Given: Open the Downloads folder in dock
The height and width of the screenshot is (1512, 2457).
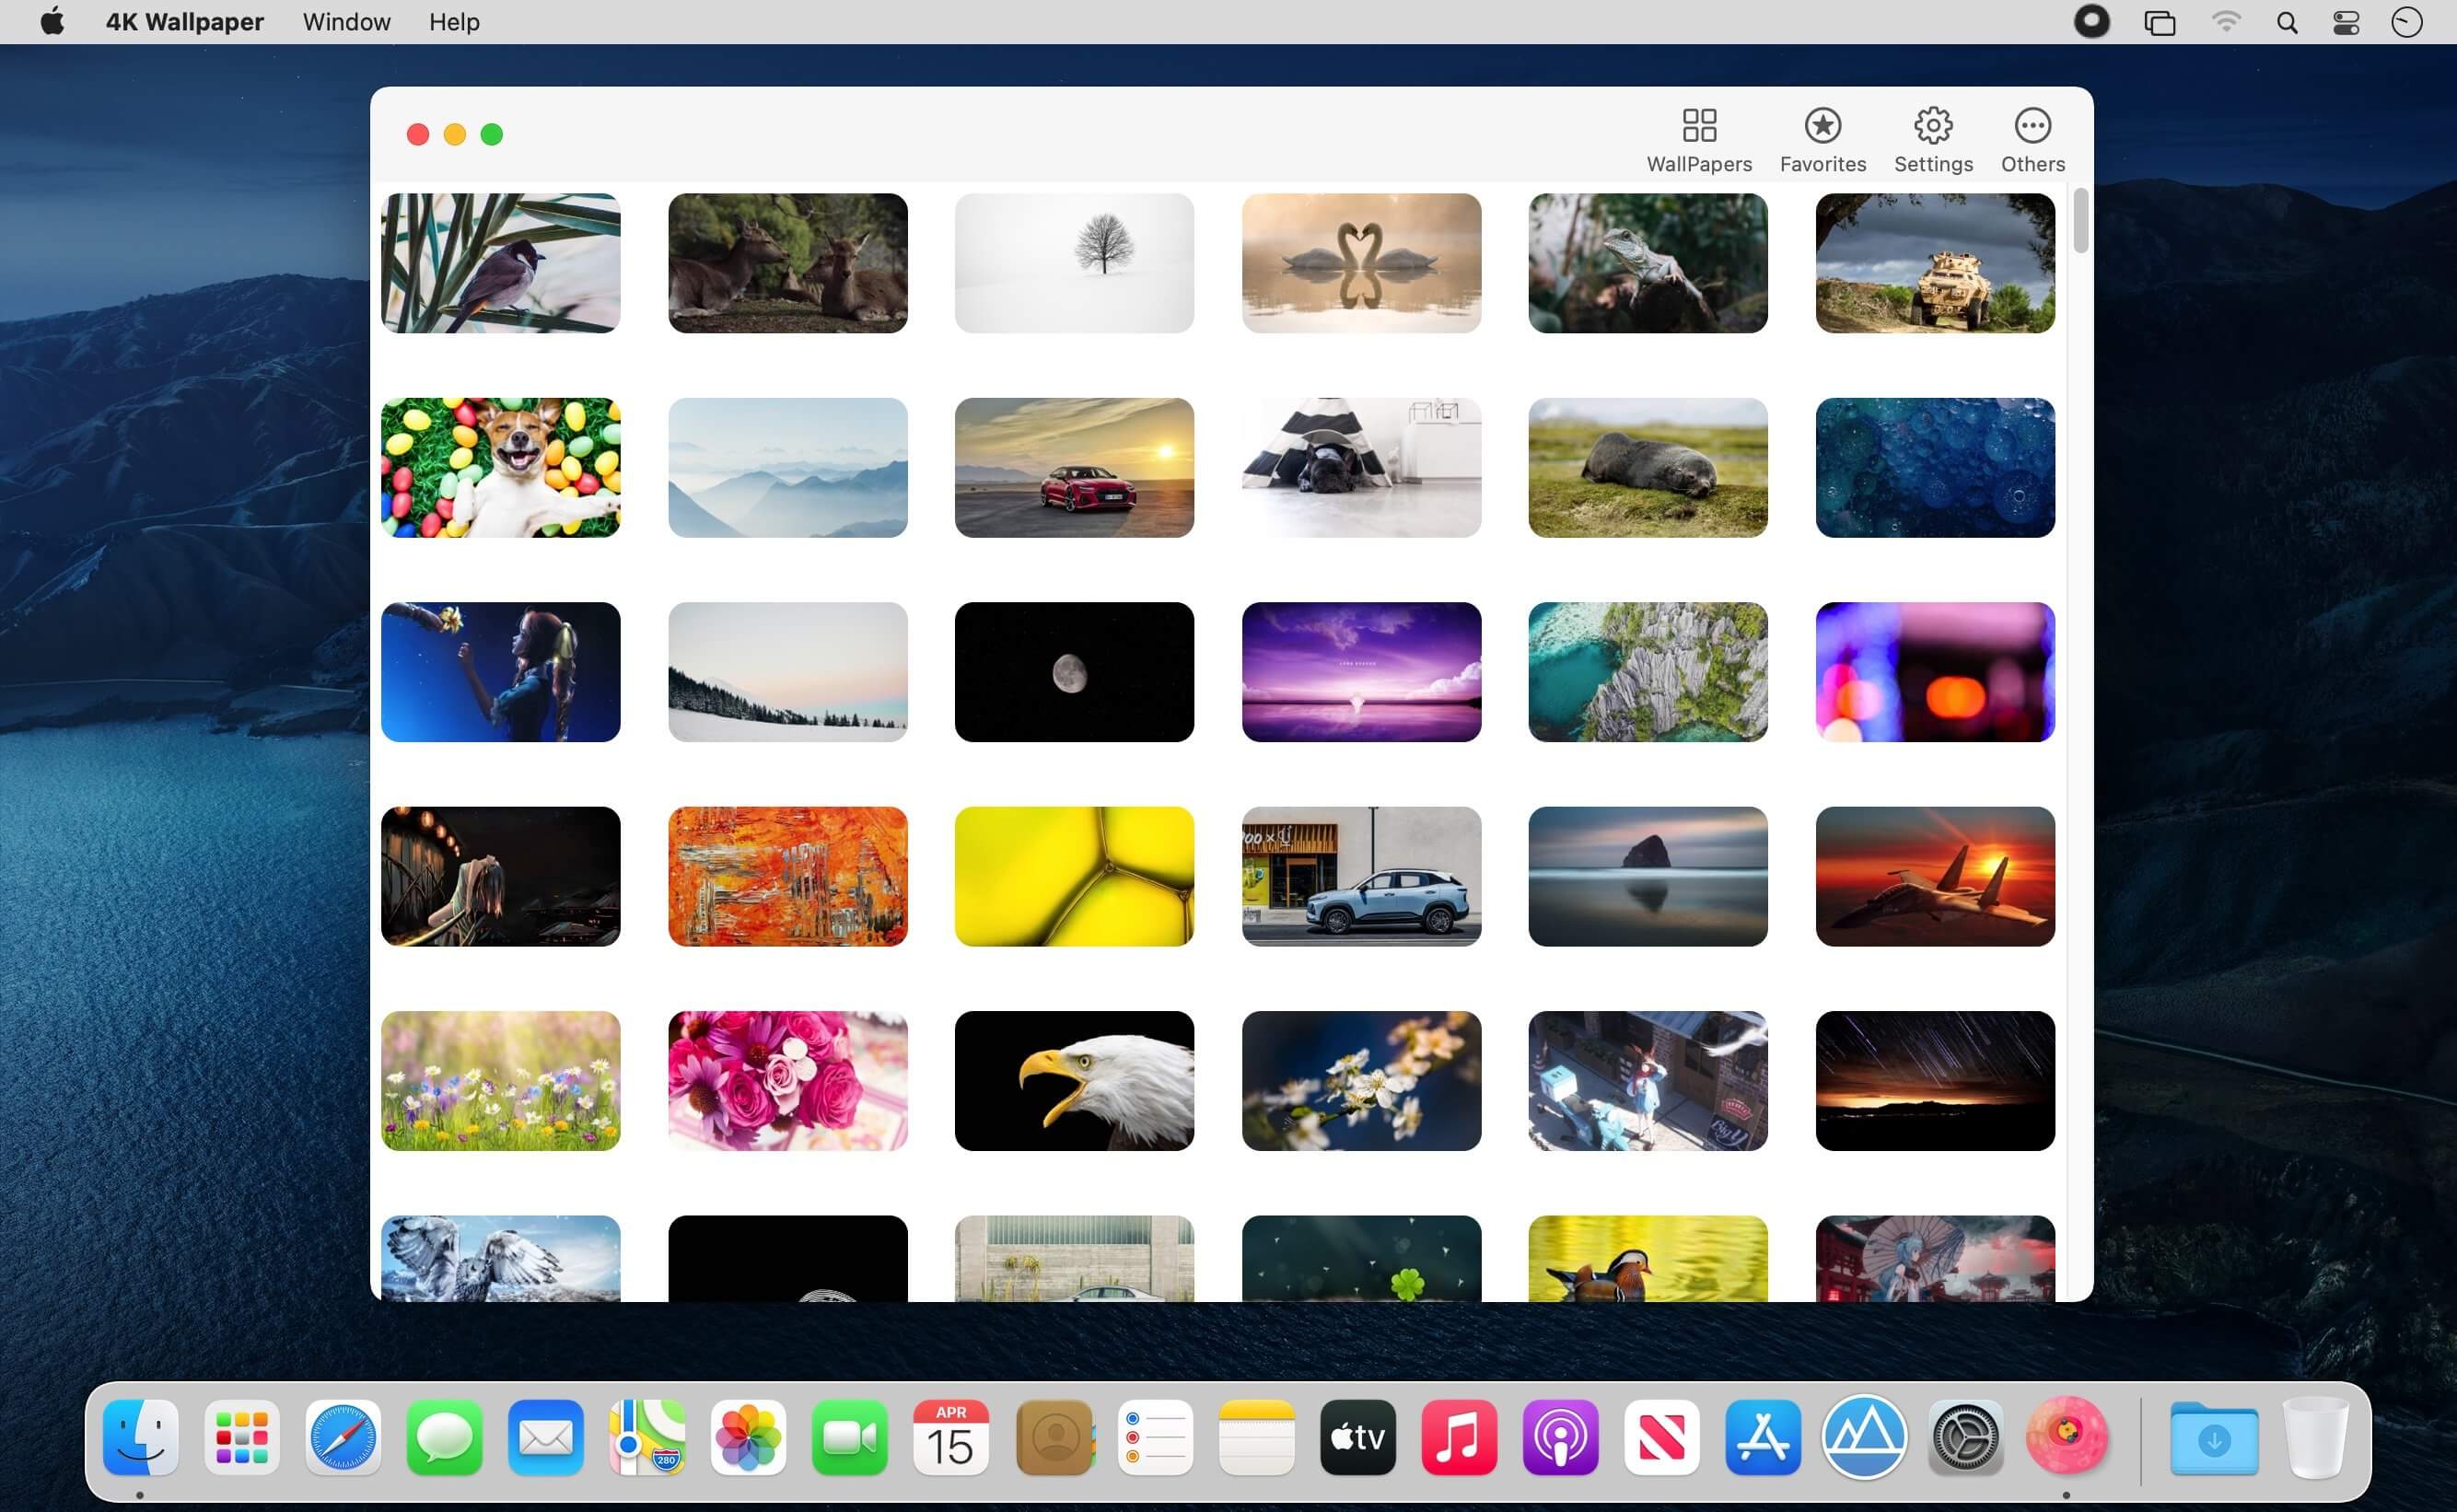Looking at the screenshot, I should [x=2213, y=1438].
